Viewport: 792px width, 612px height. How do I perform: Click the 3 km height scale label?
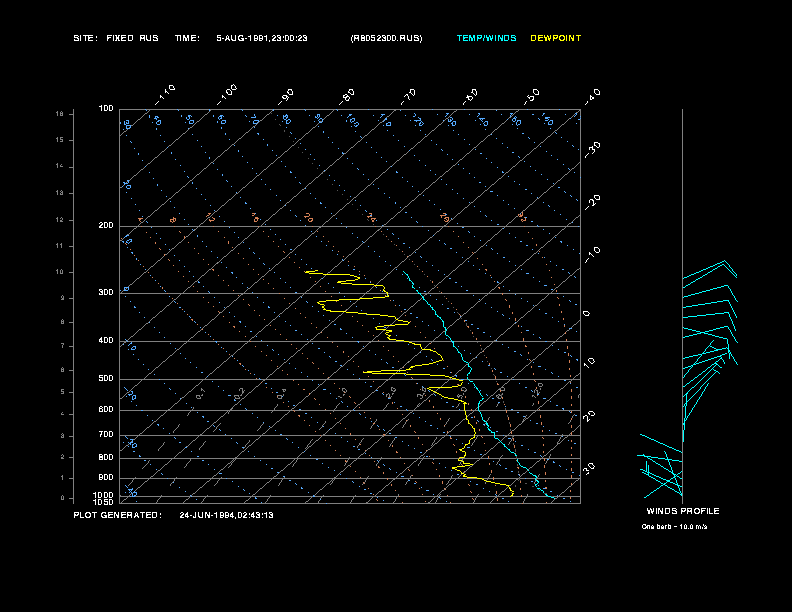coord(63,436)
